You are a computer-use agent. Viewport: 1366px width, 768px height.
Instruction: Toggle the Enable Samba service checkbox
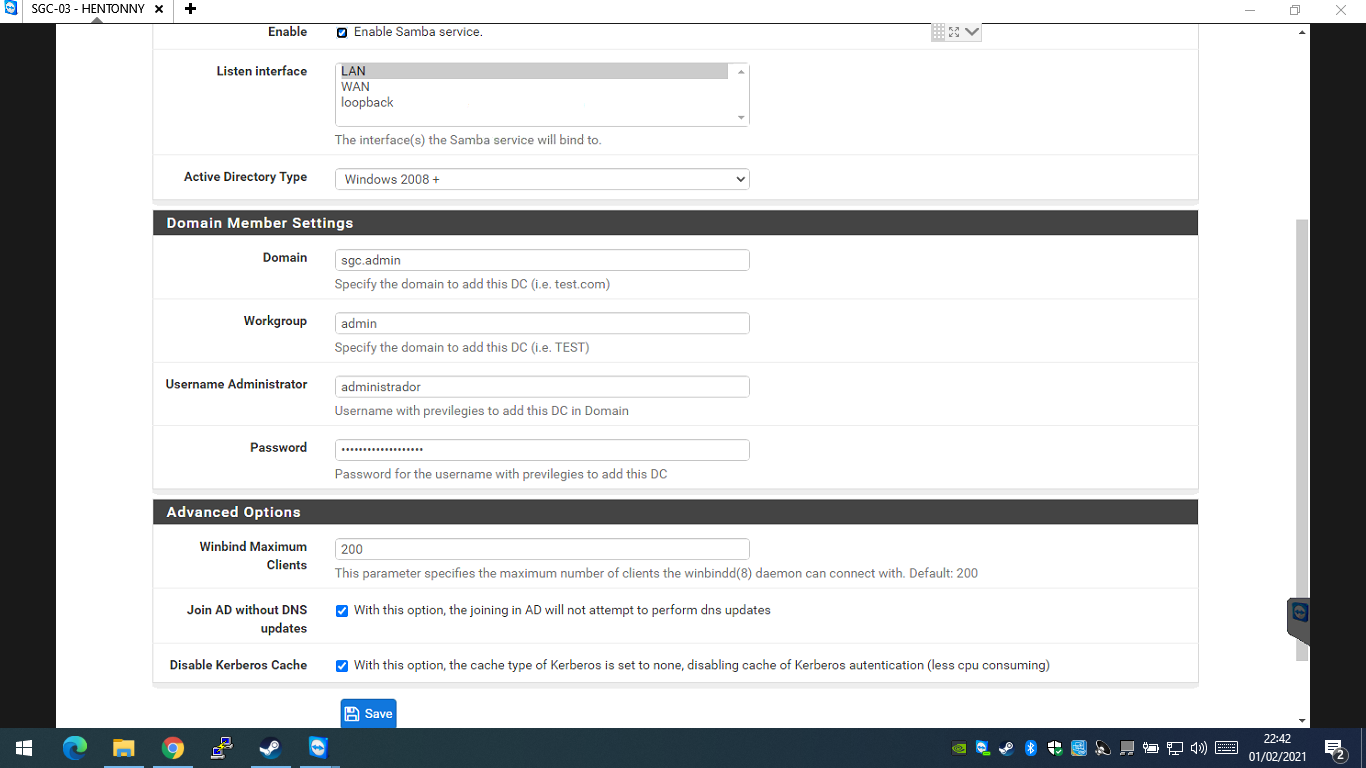coord(342,33)
